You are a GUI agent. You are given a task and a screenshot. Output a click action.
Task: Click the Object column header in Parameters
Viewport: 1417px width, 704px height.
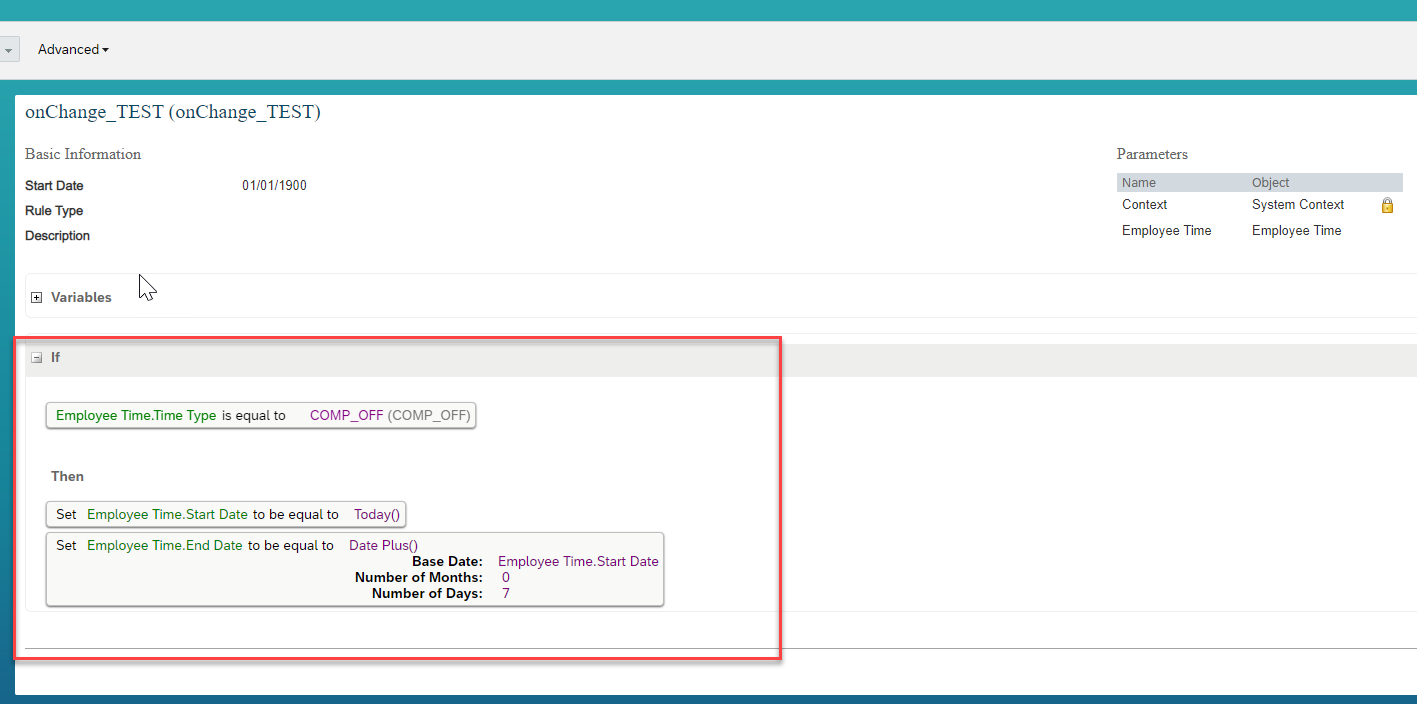[x=1271, y=183]
